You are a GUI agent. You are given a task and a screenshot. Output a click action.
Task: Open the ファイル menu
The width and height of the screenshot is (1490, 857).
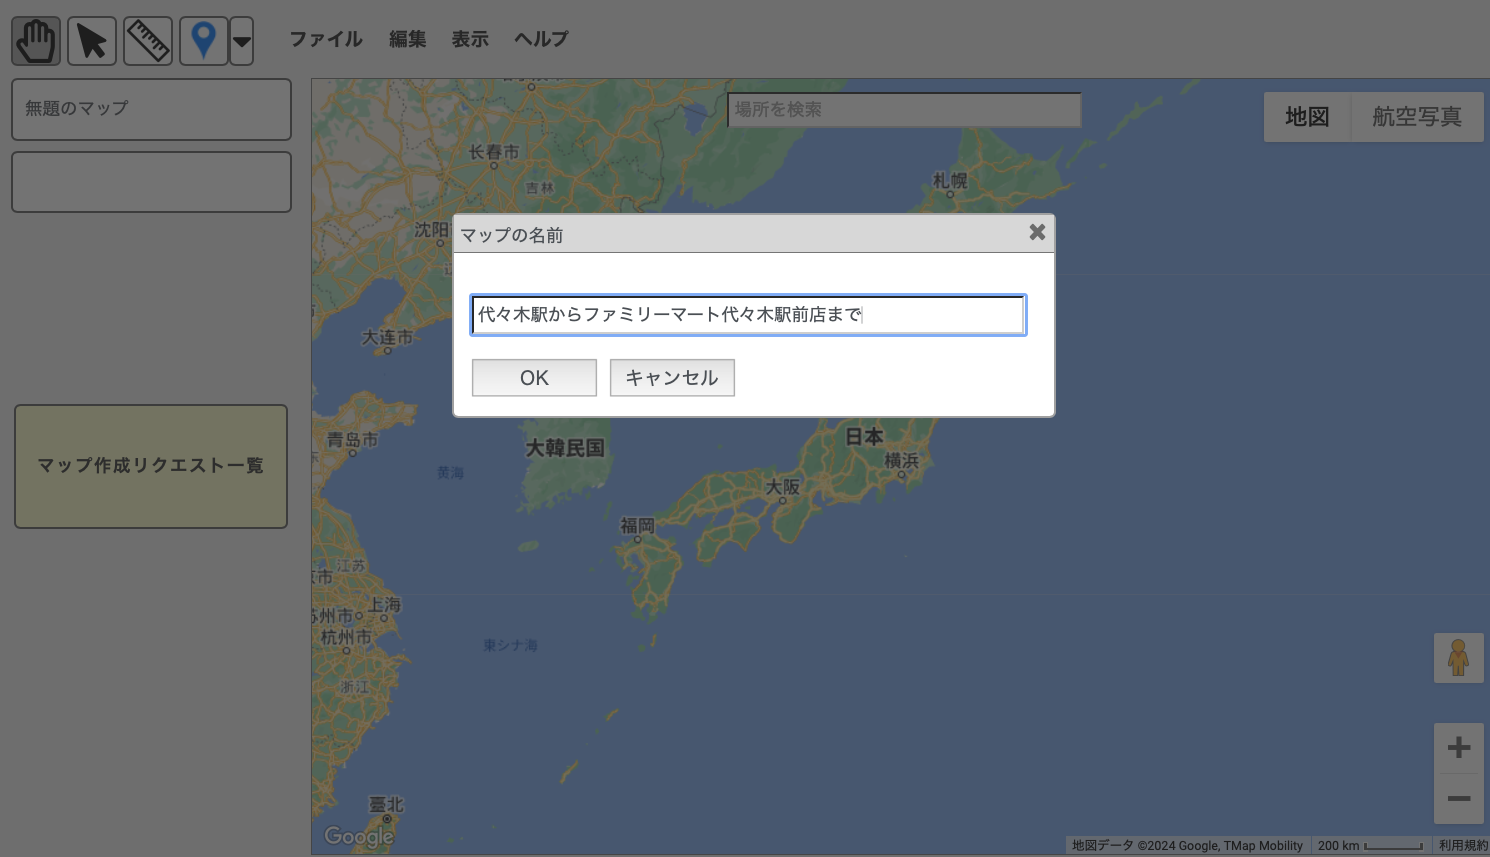coord(326,39)
